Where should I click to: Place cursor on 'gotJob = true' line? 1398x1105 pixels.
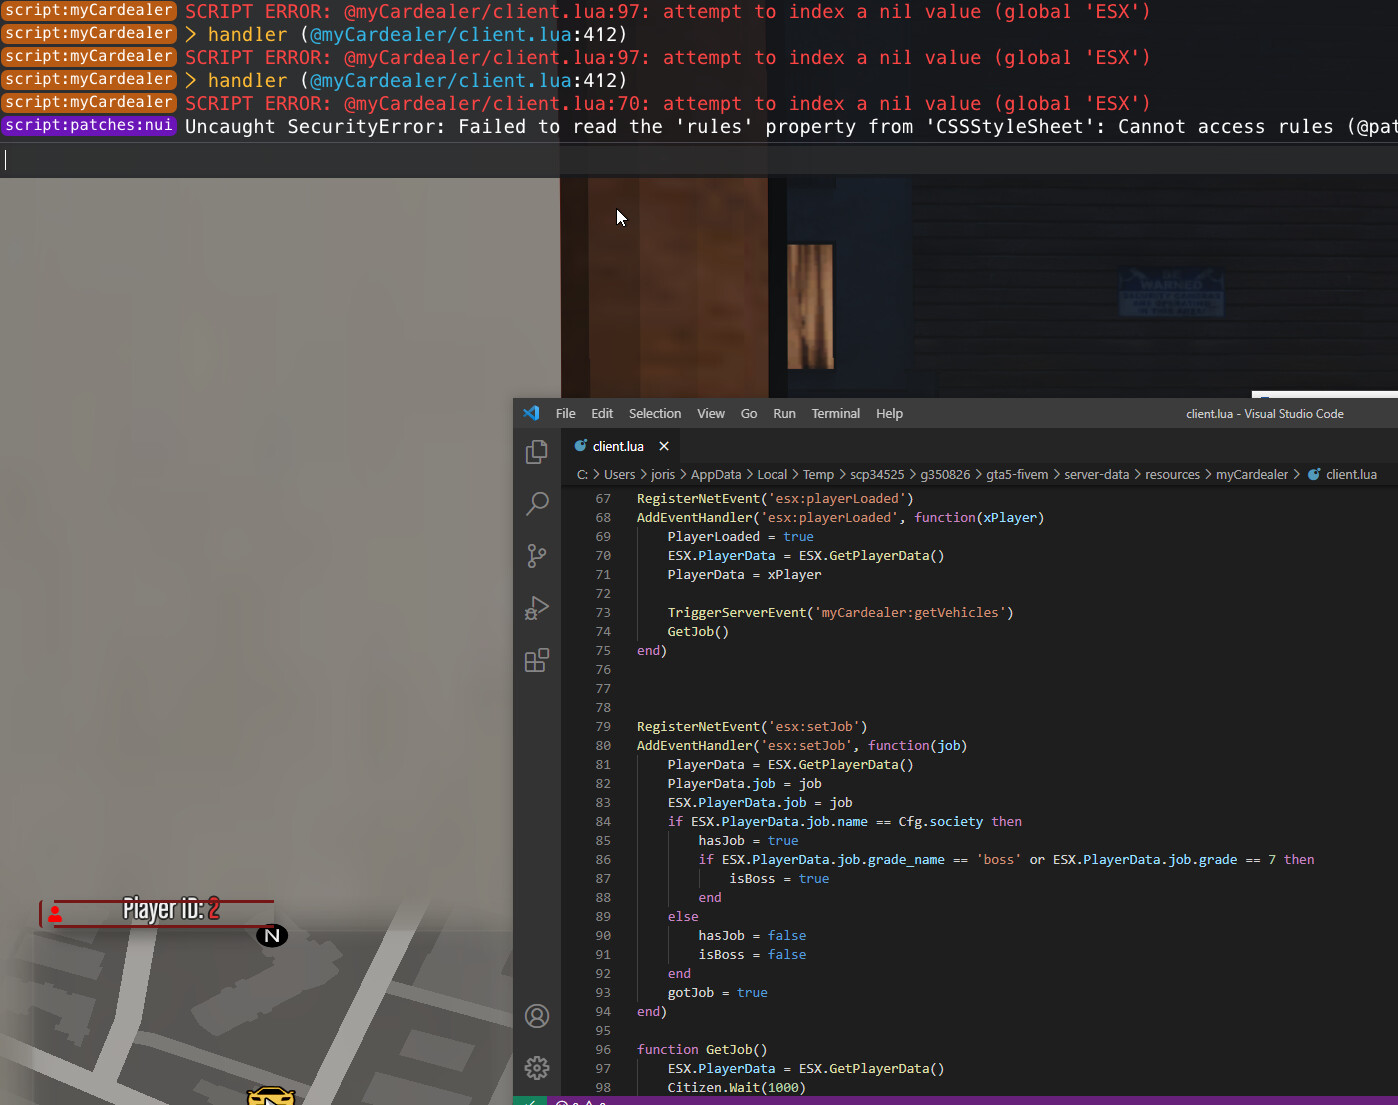(718, 992)
